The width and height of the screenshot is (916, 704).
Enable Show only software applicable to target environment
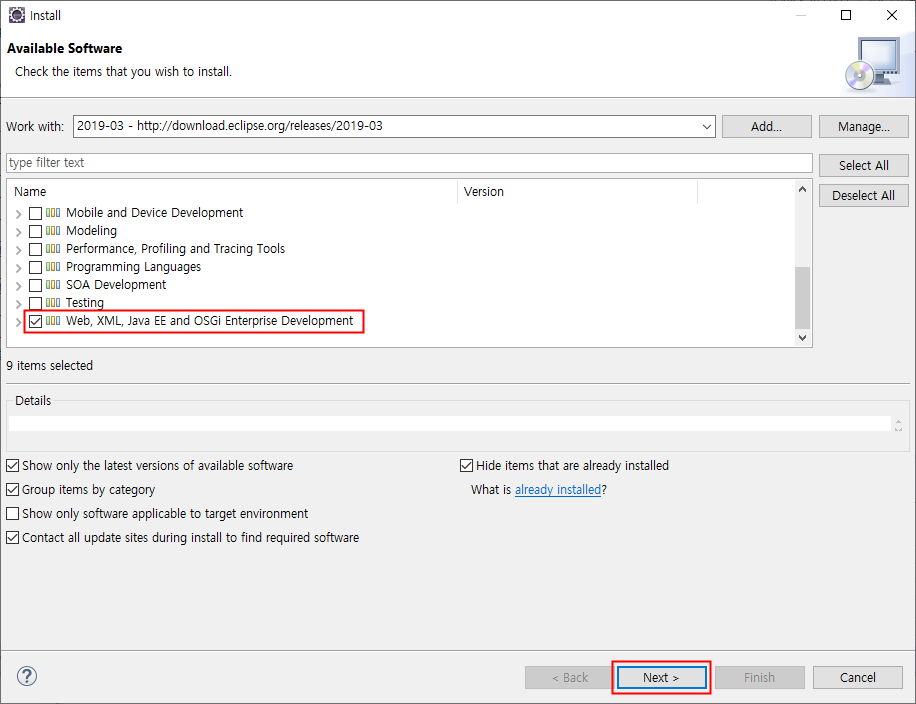click(12, 514)
